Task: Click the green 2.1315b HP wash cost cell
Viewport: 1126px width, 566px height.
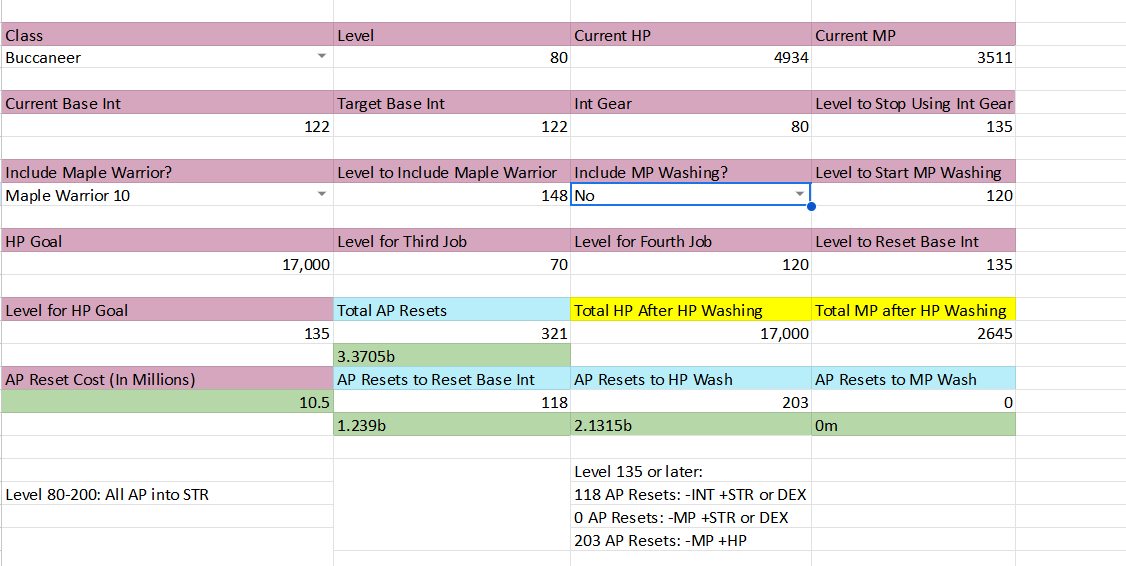Action: click(690, 425)
